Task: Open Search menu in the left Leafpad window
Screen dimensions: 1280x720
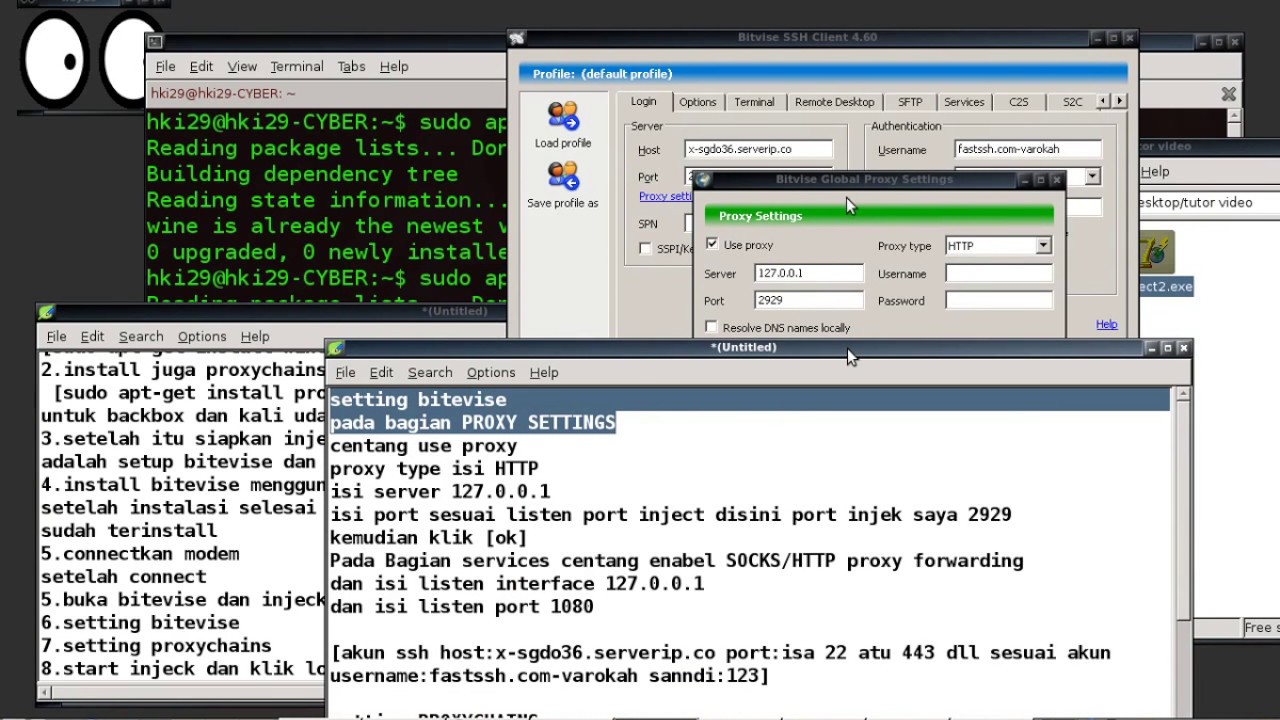Action: point(141,336)
